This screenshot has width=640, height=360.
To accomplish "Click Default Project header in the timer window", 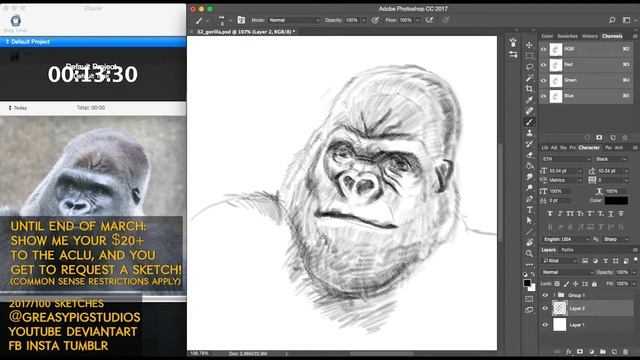I will coord(93,42).
